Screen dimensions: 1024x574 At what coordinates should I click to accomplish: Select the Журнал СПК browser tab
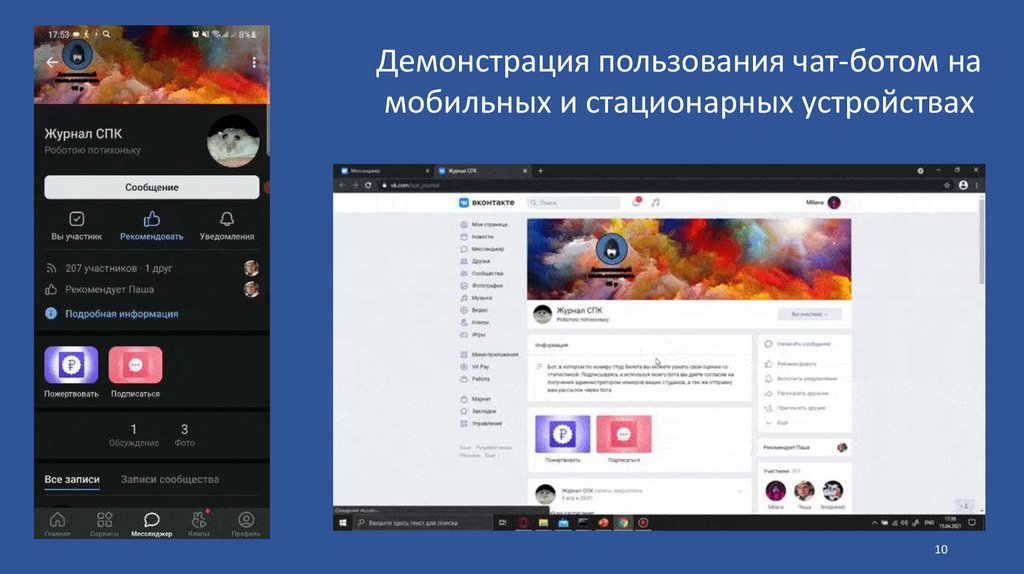point(482,171)
